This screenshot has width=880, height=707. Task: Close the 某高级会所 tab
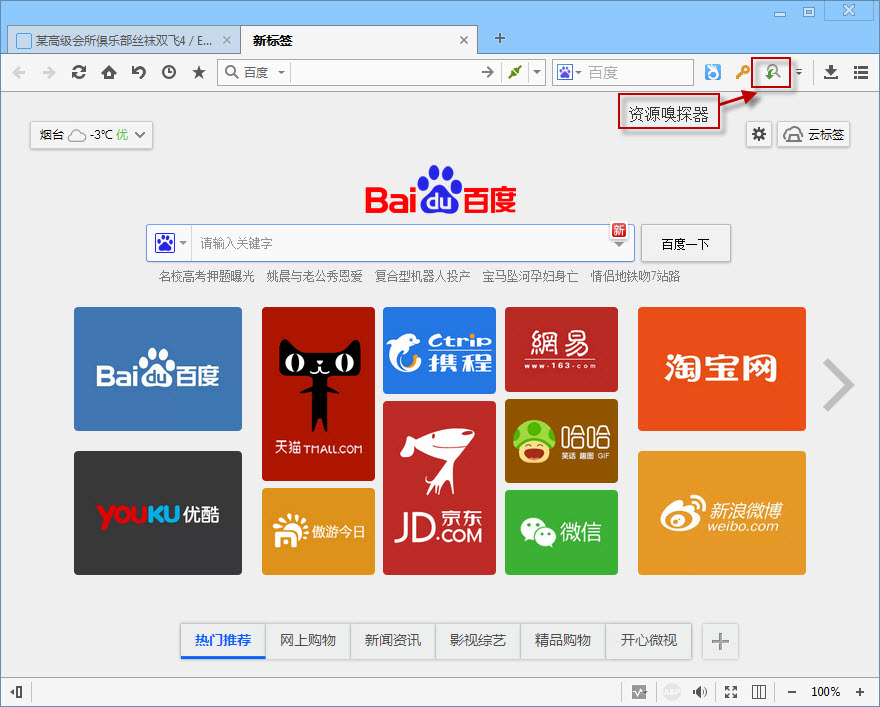227,40
